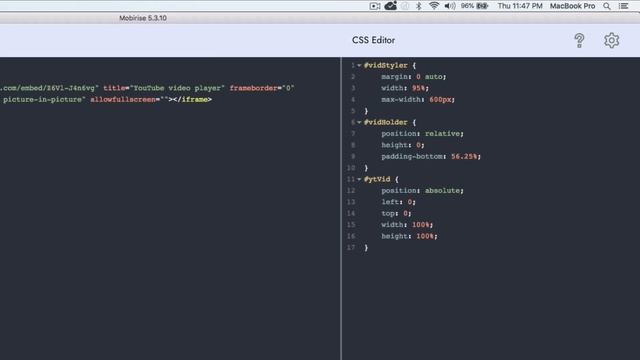Click the allowfullscreen attribute in HTML
The height and width of the screenshot is (360, 640).
(129, 100)
